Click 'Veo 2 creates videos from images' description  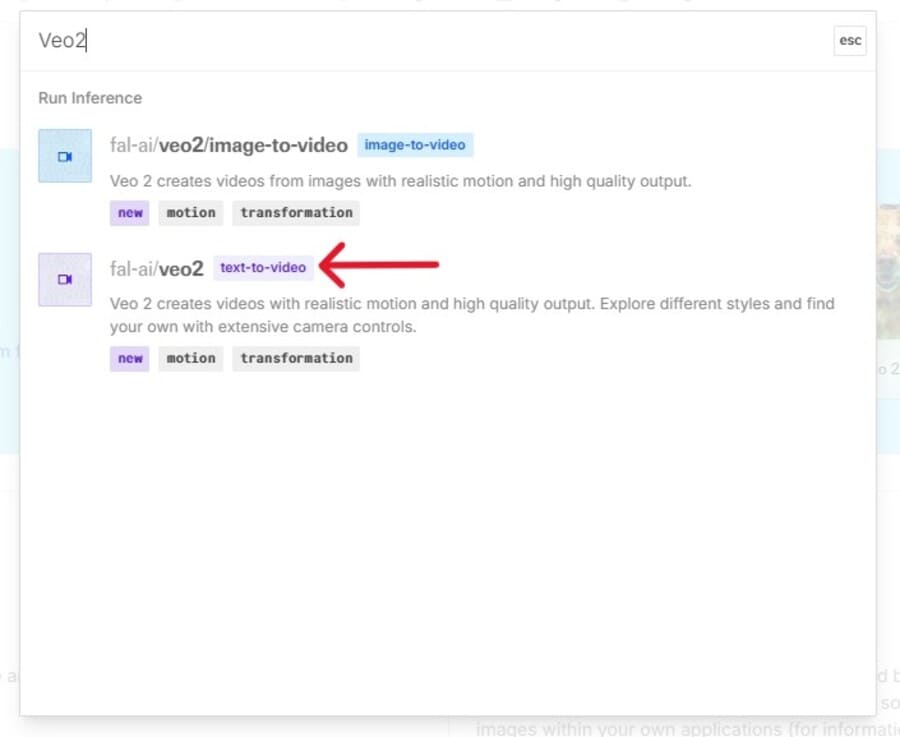[x=401, y=181]
